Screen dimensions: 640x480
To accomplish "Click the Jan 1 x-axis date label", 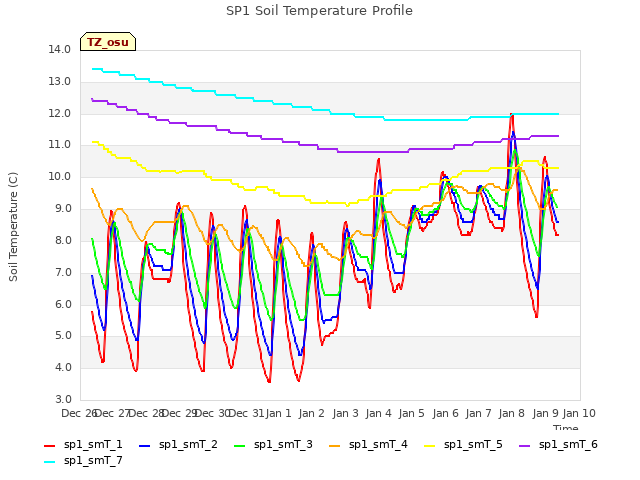I will click(x=278, y=413).
